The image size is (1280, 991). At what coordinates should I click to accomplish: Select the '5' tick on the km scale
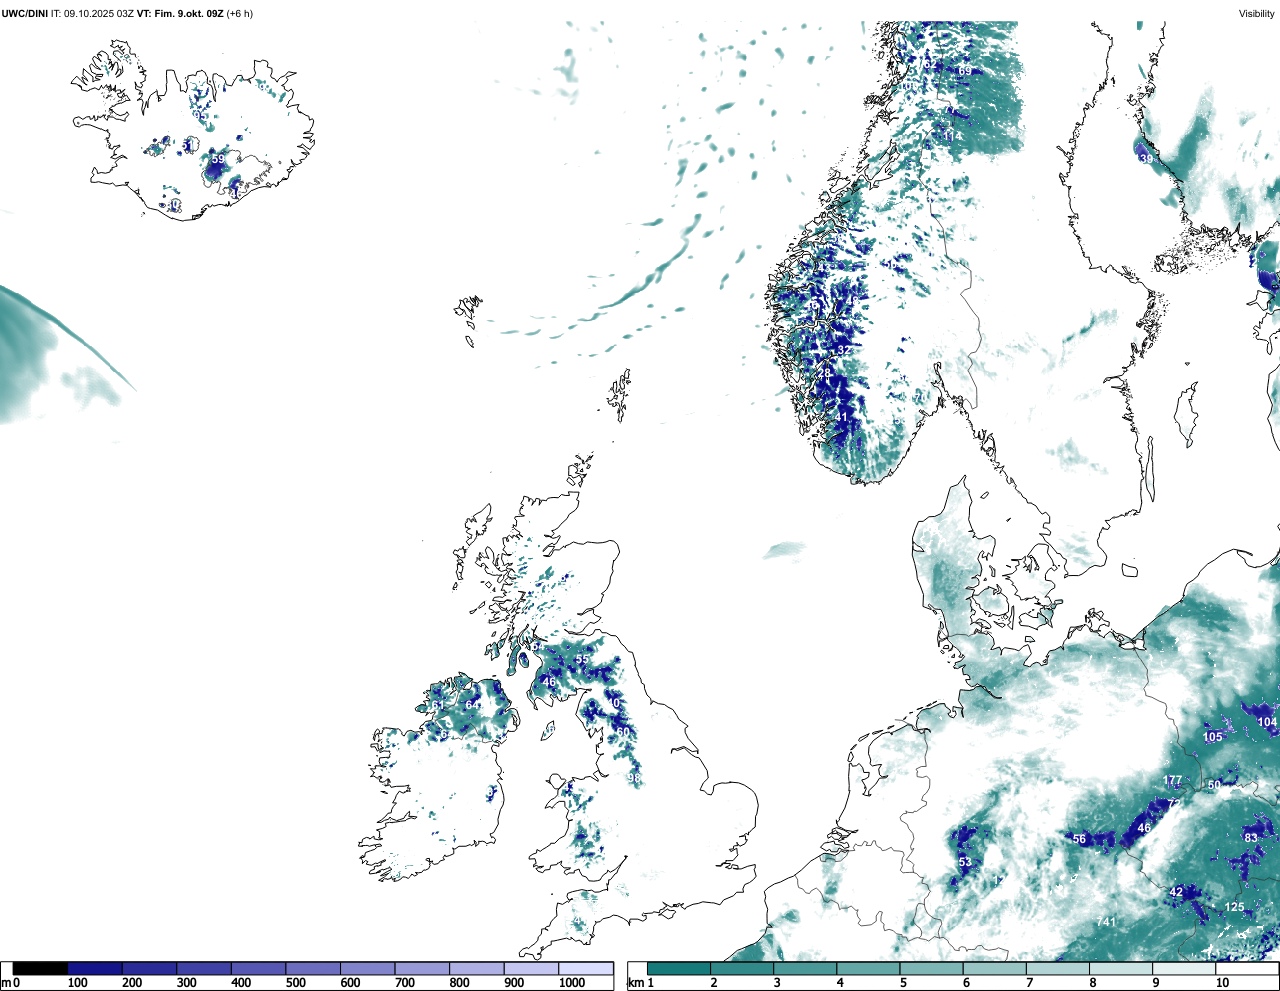coord(902,983)
